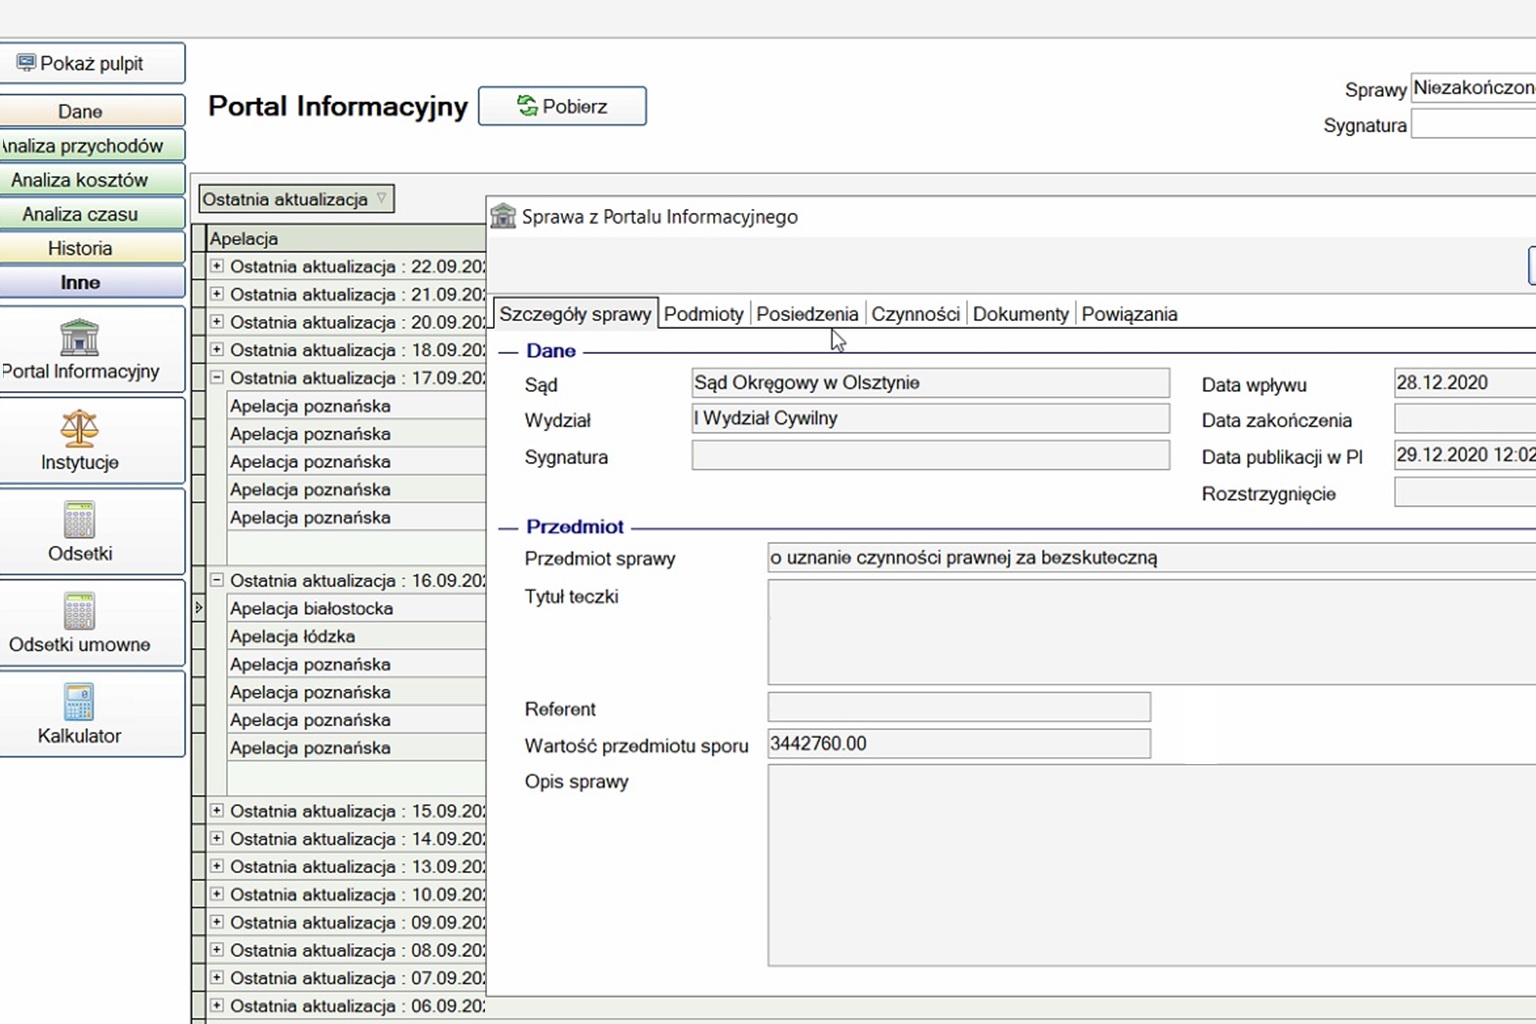The image size is (1536, 1024).
Task: Switch to the Podmioty tab
Action: 703,314
